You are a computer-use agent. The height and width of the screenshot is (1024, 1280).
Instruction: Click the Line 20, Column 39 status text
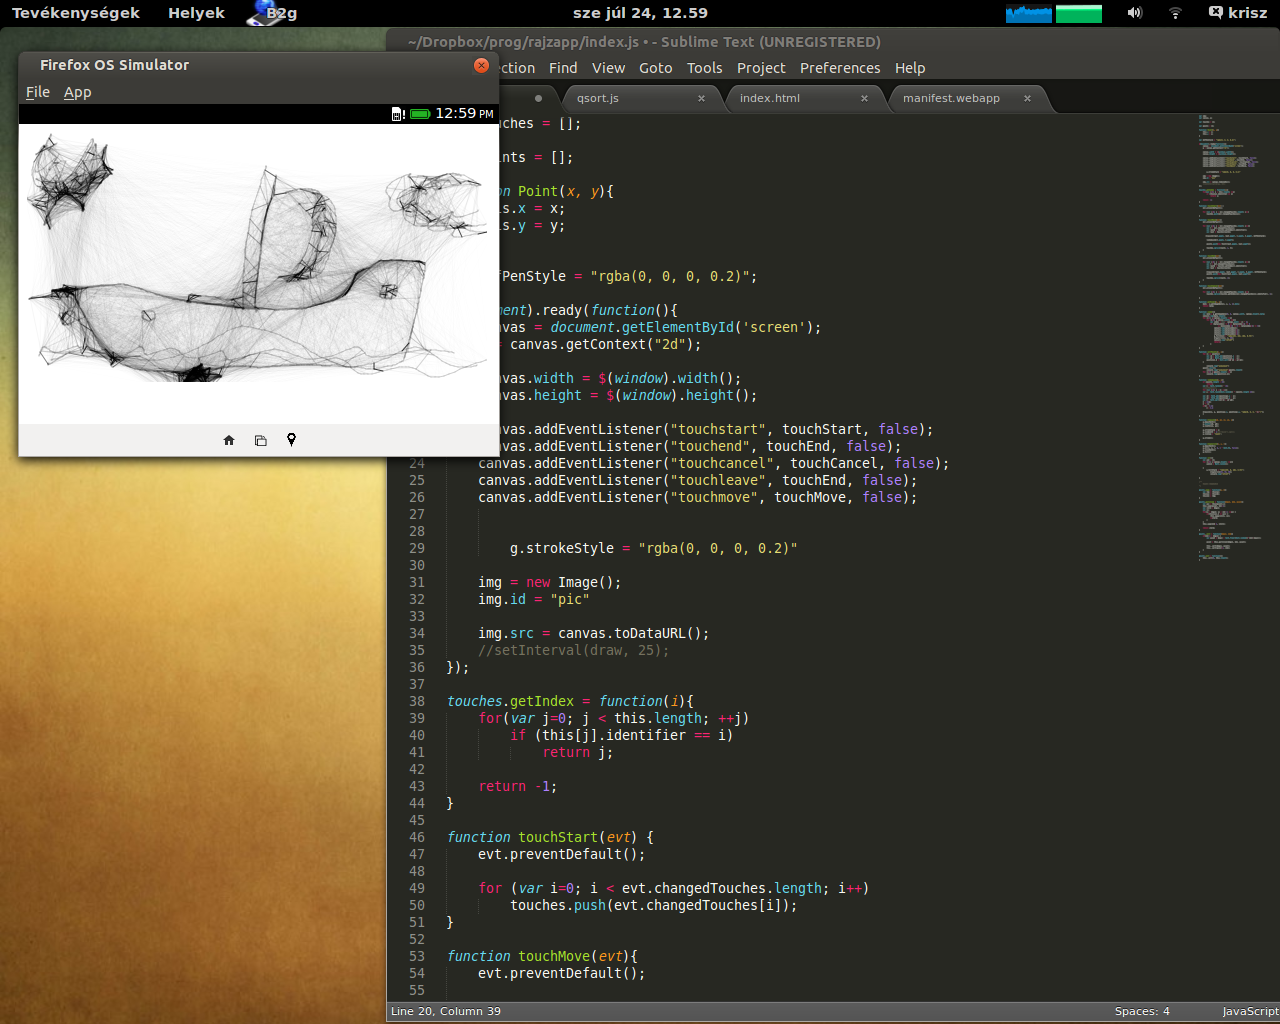pos(446,1011)
